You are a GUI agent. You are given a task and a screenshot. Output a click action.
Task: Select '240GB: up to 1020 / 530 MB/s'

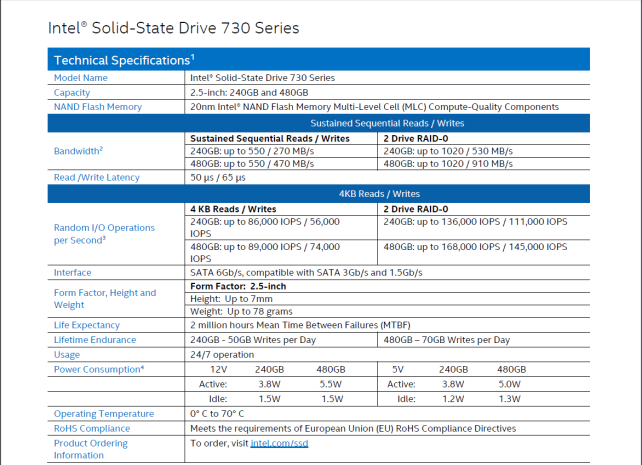click(x=448, y=151)
